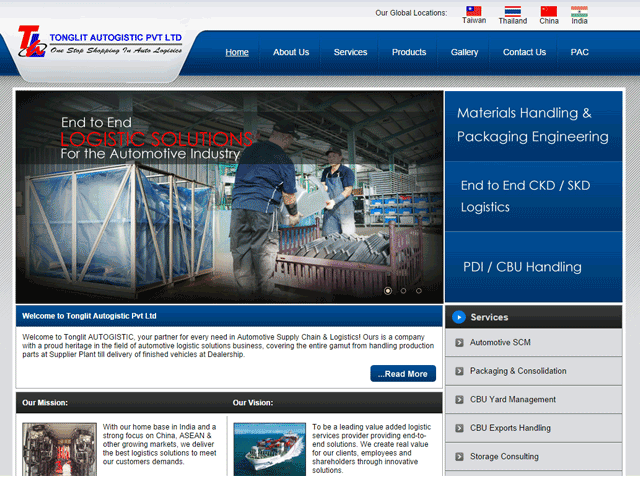Select the first slideshow indicator dot

388,291
